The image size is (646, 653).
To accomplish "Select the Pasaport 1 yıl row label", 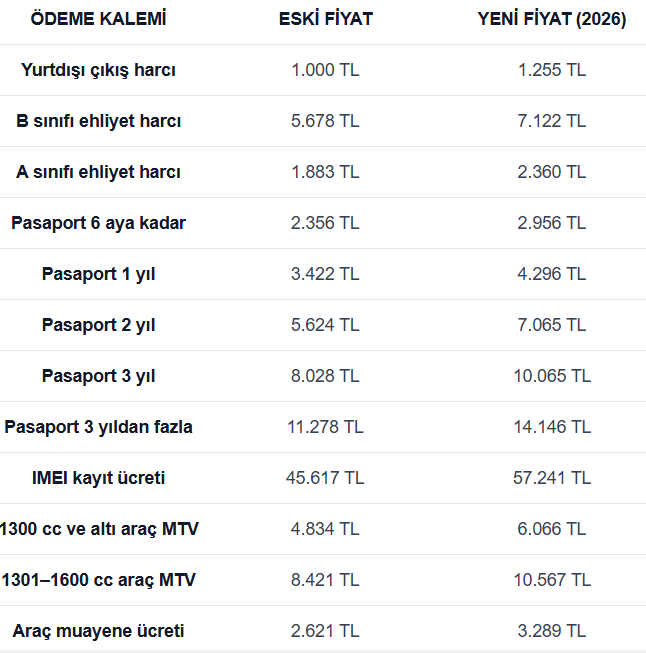I will click(x=98, y=274).
